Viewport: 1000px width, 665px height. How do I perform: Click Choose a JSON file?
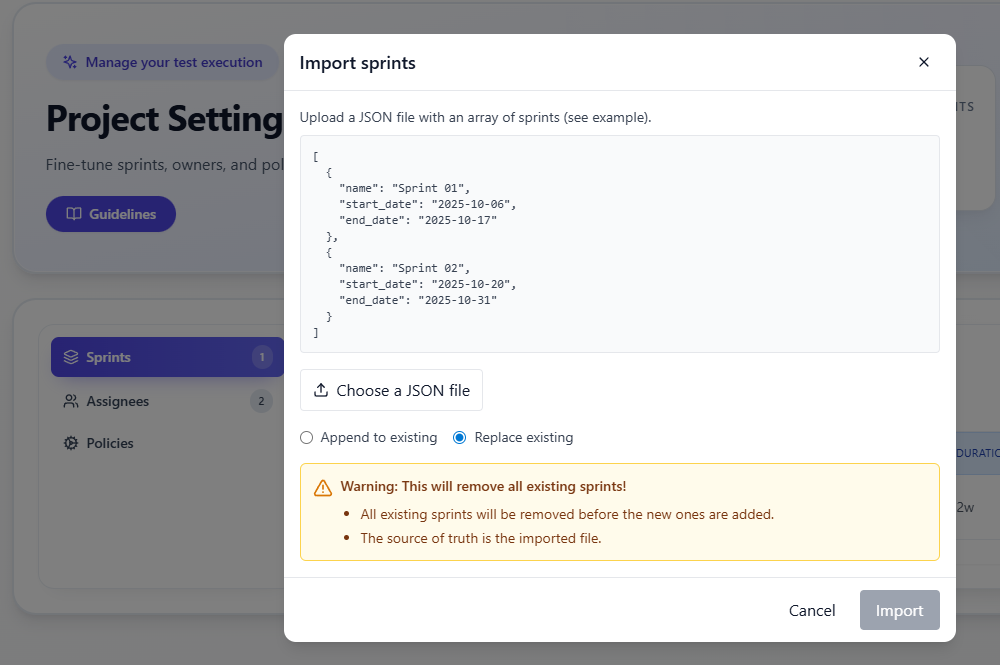391,389
